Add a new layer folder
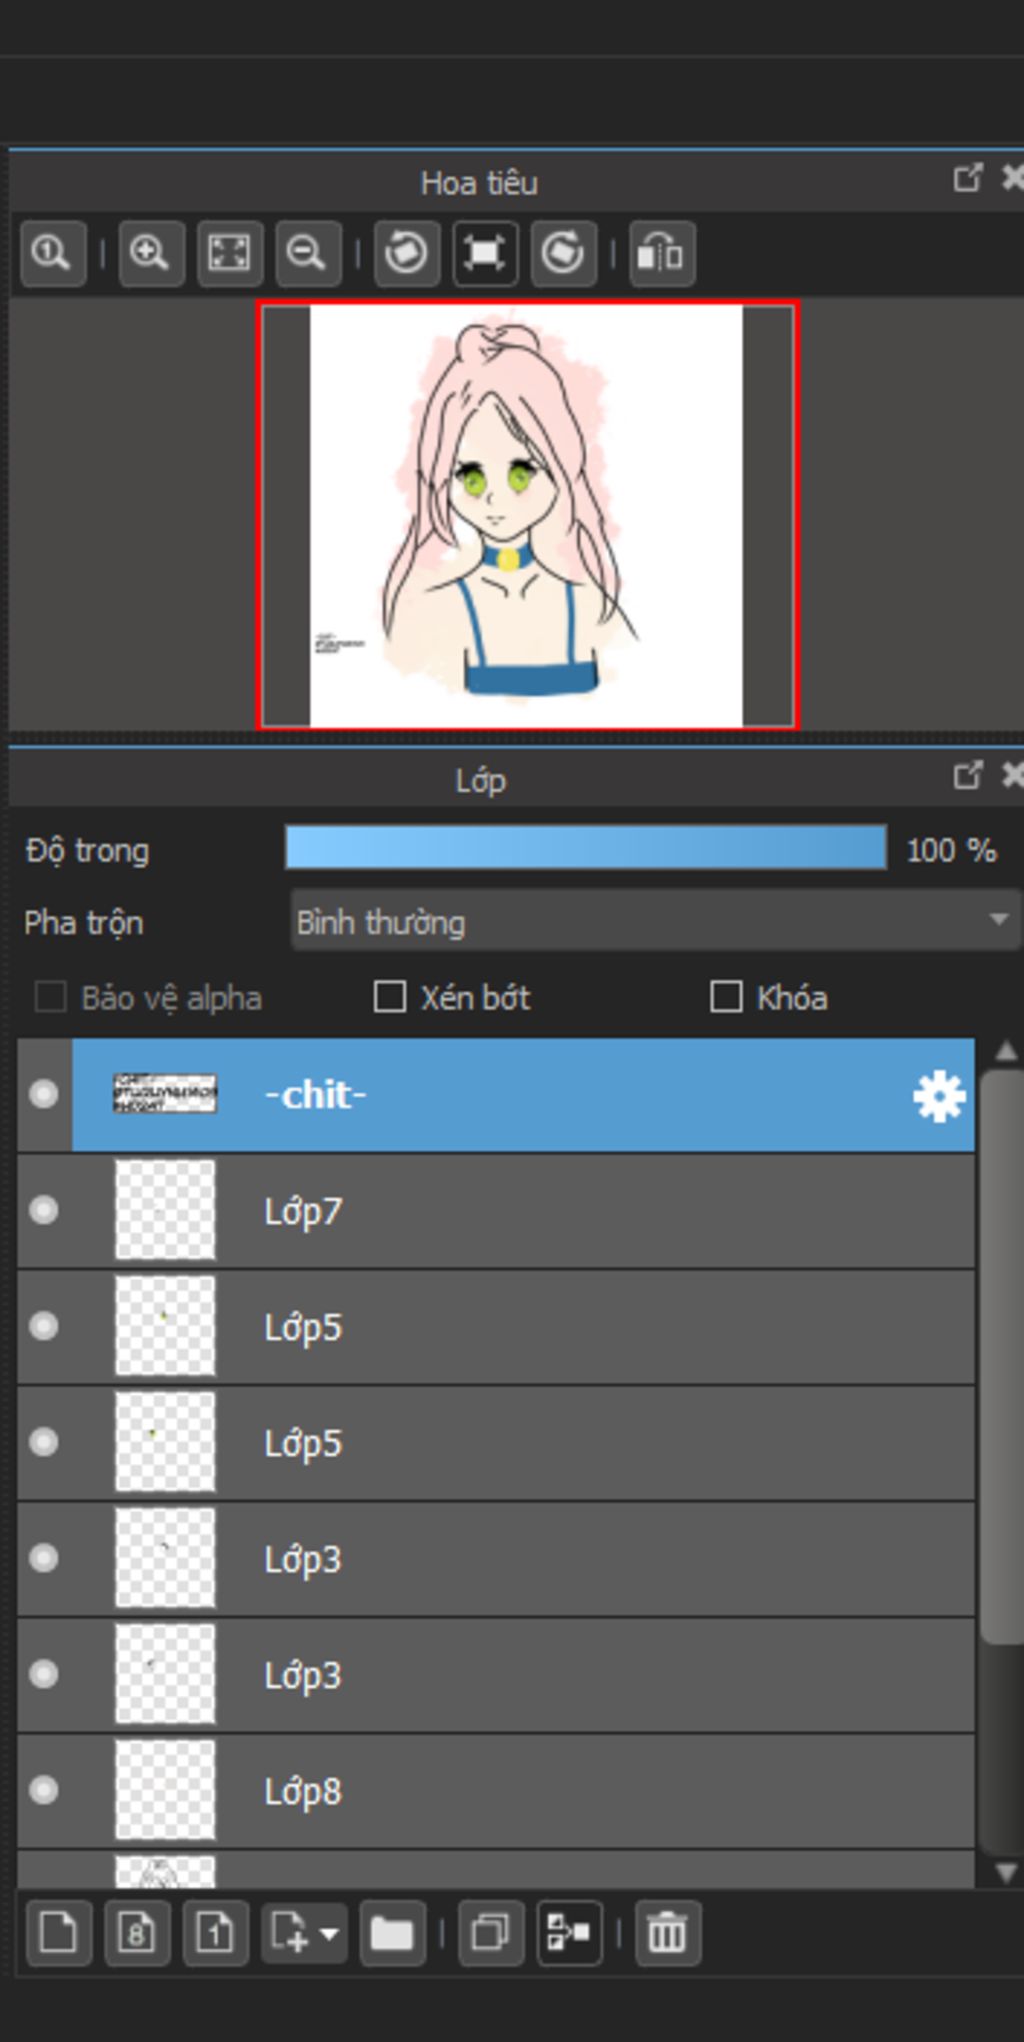Viewport: 1024px width, 2042px height. [x=391, y=1933]
